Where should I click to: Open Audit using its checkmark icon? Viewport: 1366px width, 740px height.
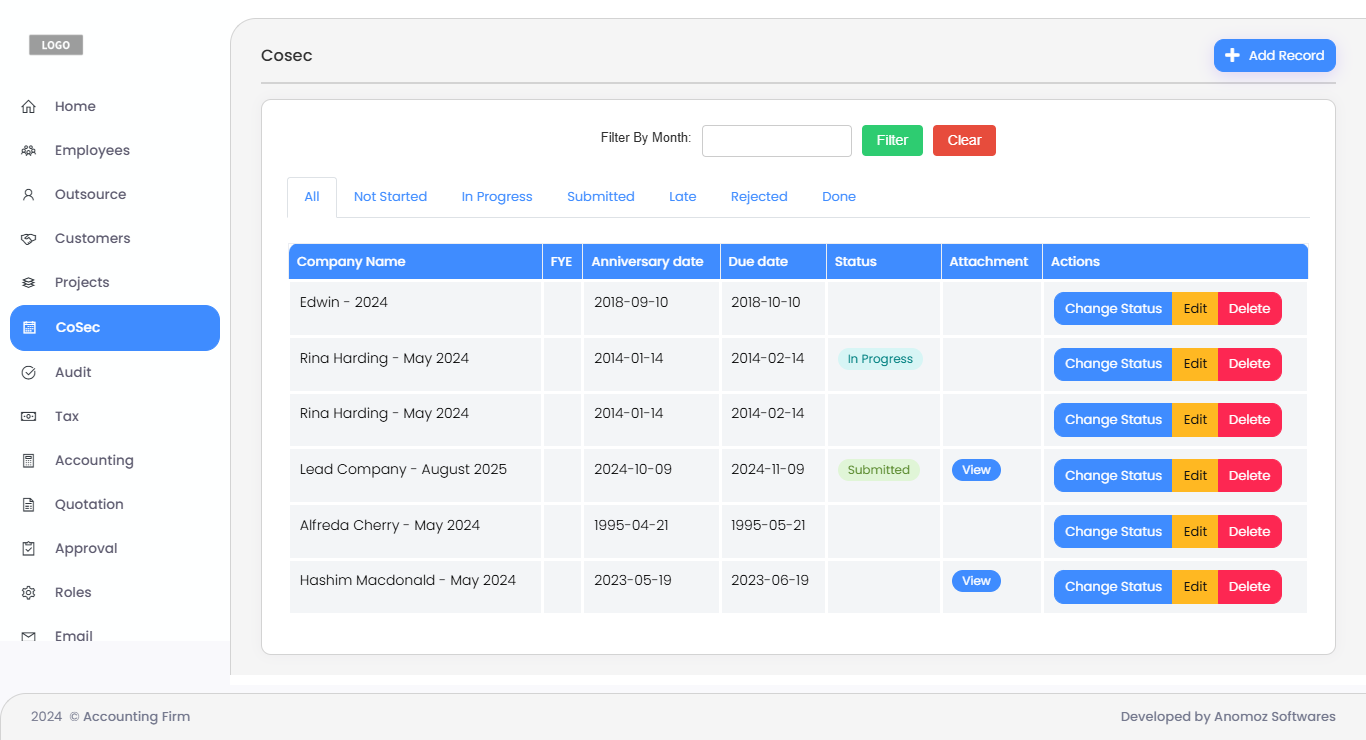pyautogui.click(x=29, y=373)
